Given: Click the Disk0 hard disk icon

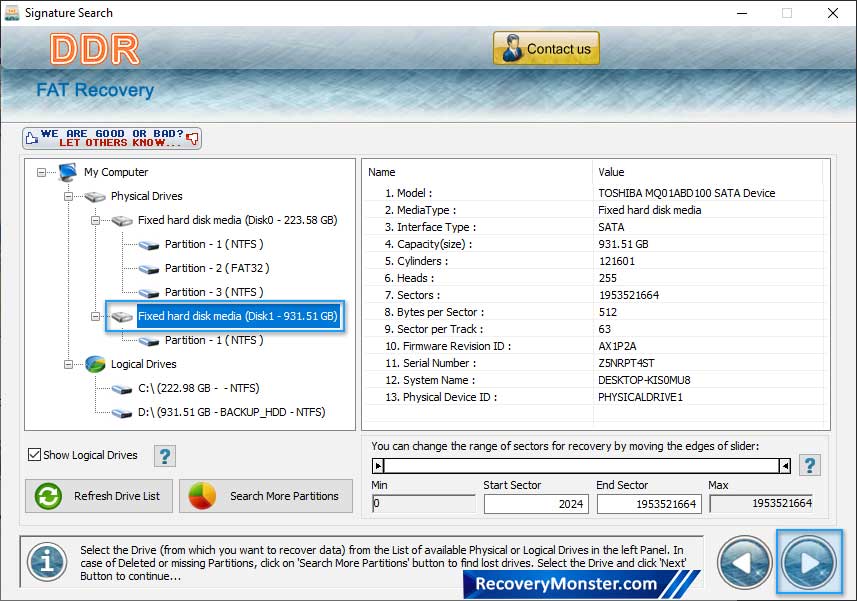Looking at the screenshot, I should click(122, 221).
